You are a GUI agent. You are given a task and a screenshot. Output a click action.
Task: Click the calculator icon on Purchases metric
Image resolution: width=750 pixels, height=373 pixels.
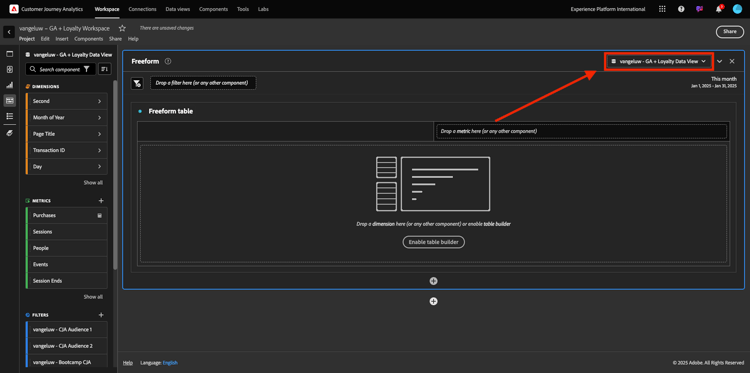pos(99,216)
